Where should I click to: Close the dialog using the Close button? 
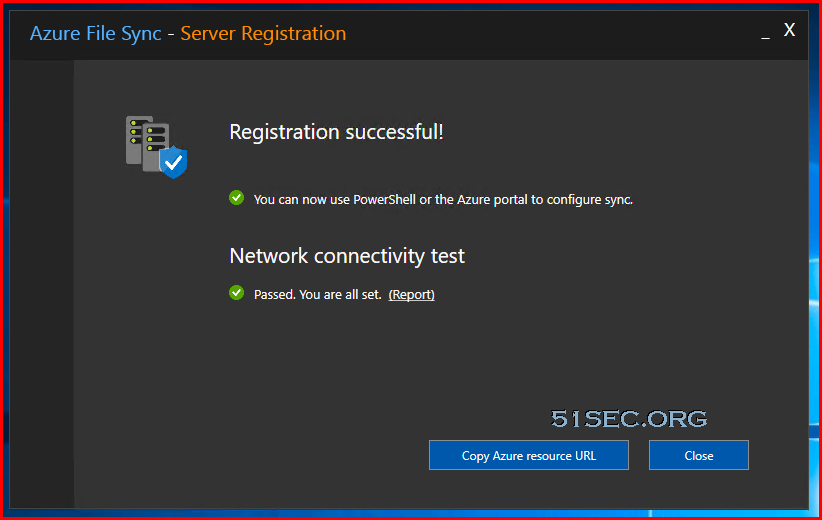(698, 455)
